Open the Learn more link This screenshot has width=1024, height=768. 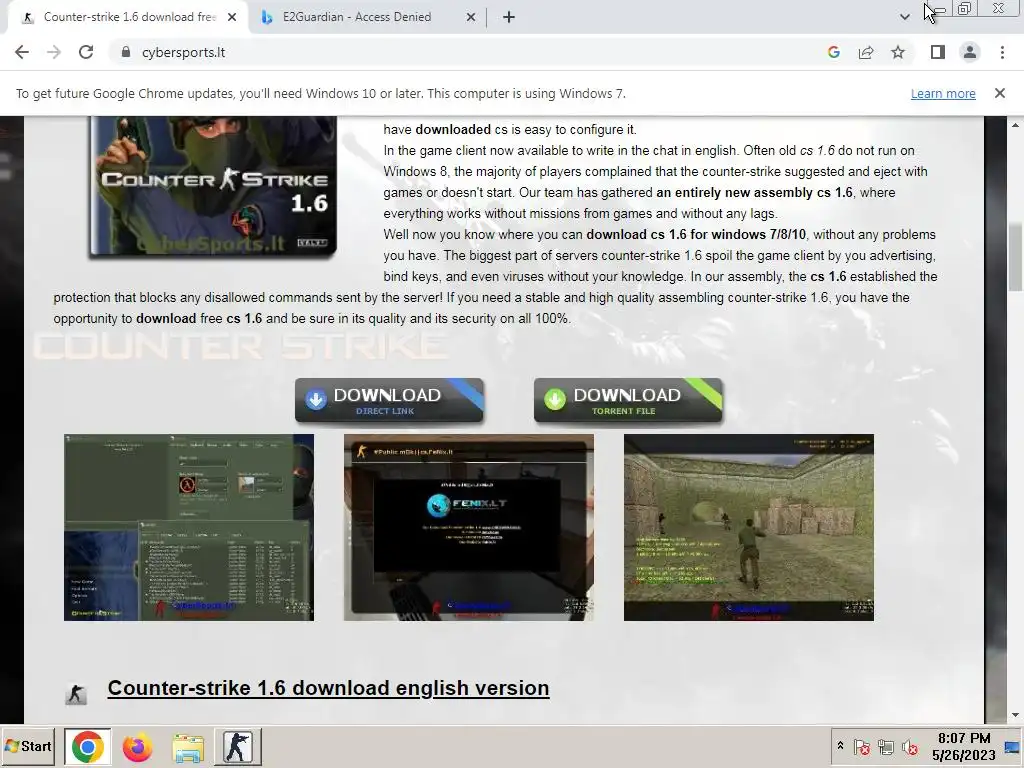point(943,93)
